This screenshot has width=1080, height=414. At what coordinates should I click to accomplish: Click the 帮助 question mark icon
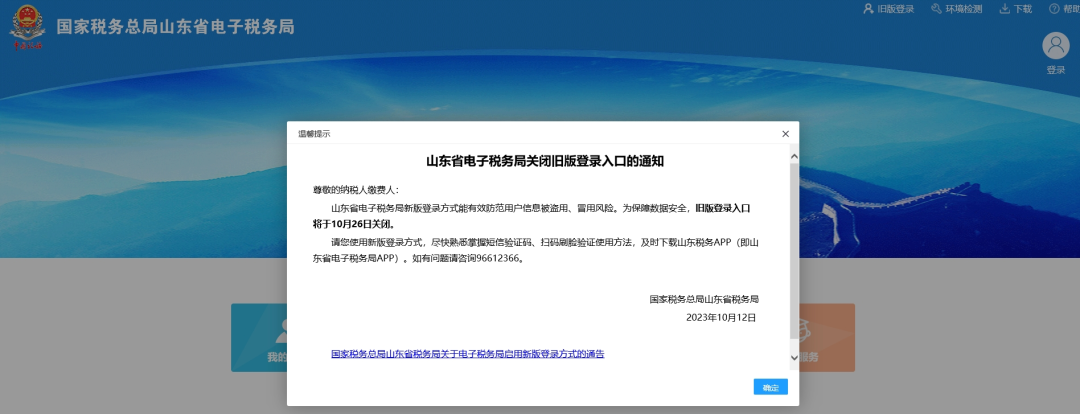1054,8
